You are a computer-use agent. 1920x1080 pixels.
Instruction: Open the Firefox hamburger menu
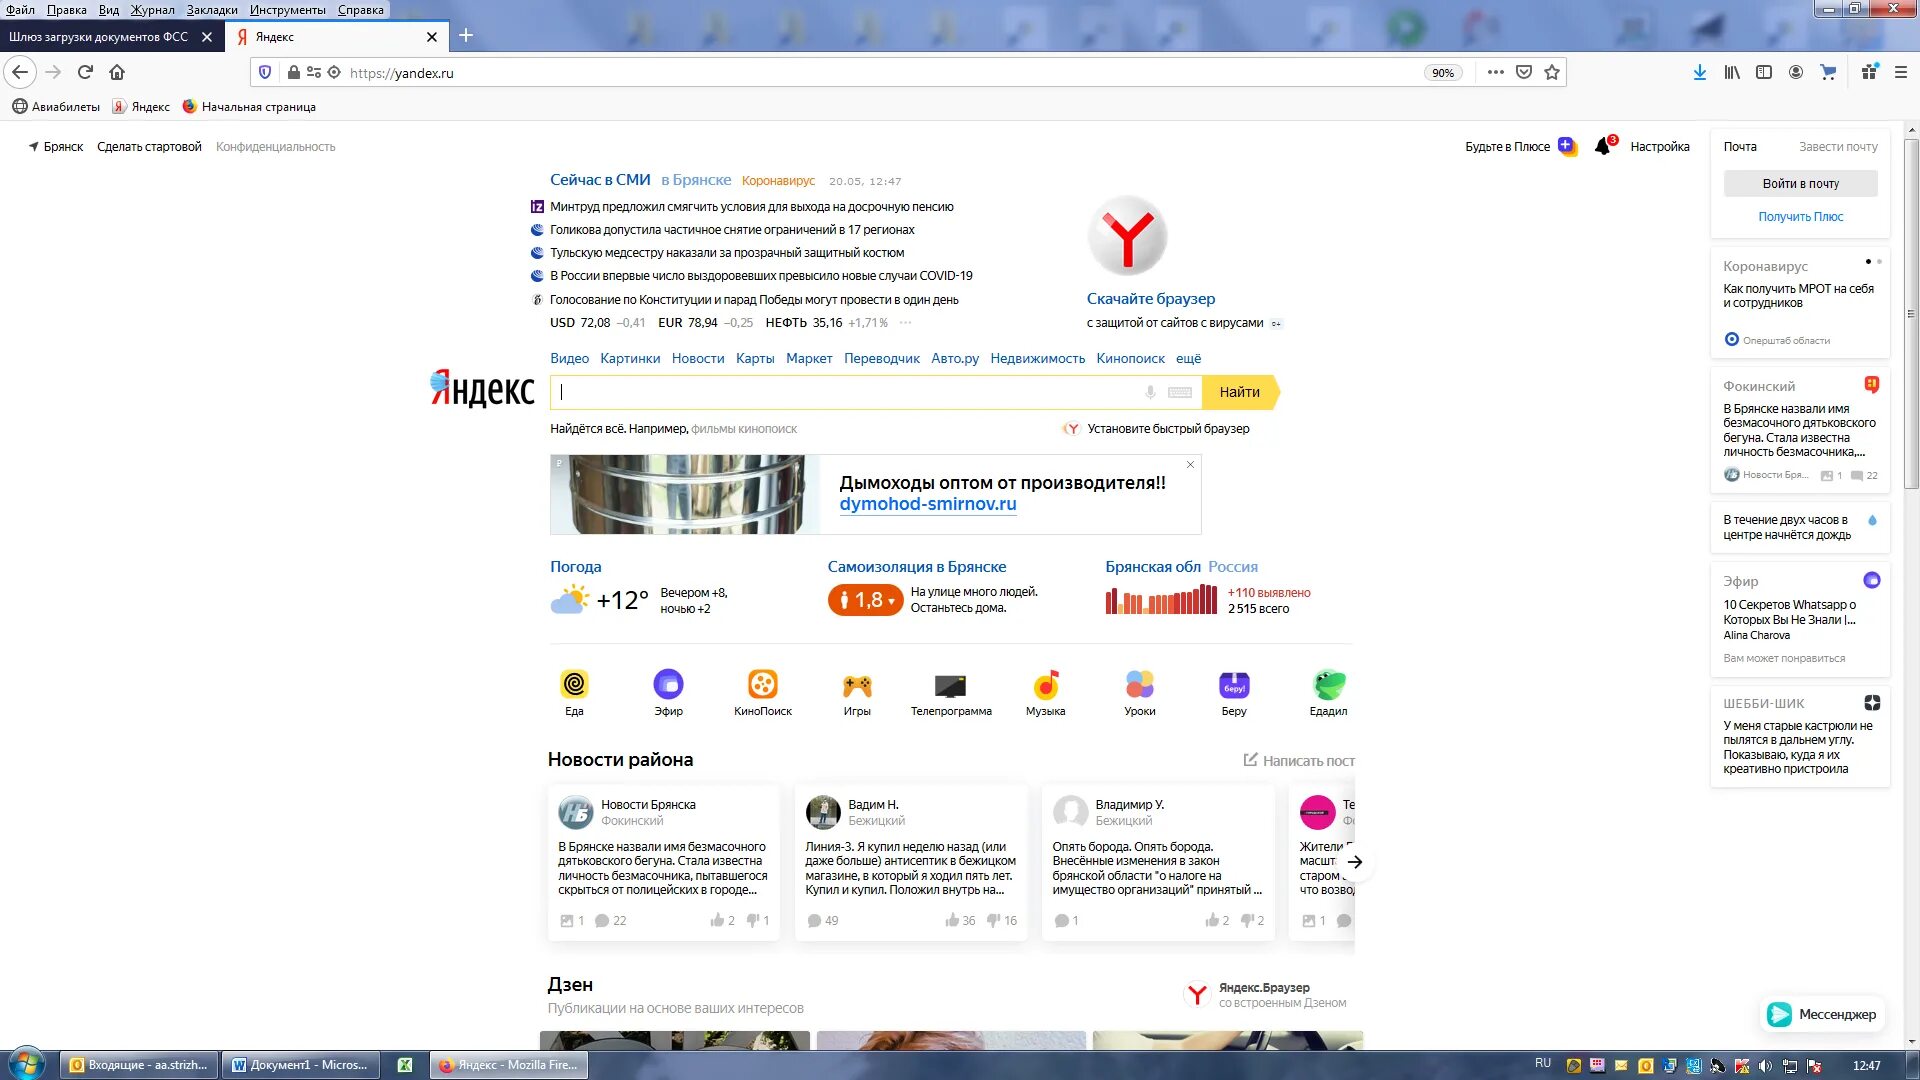(1901, 72)
